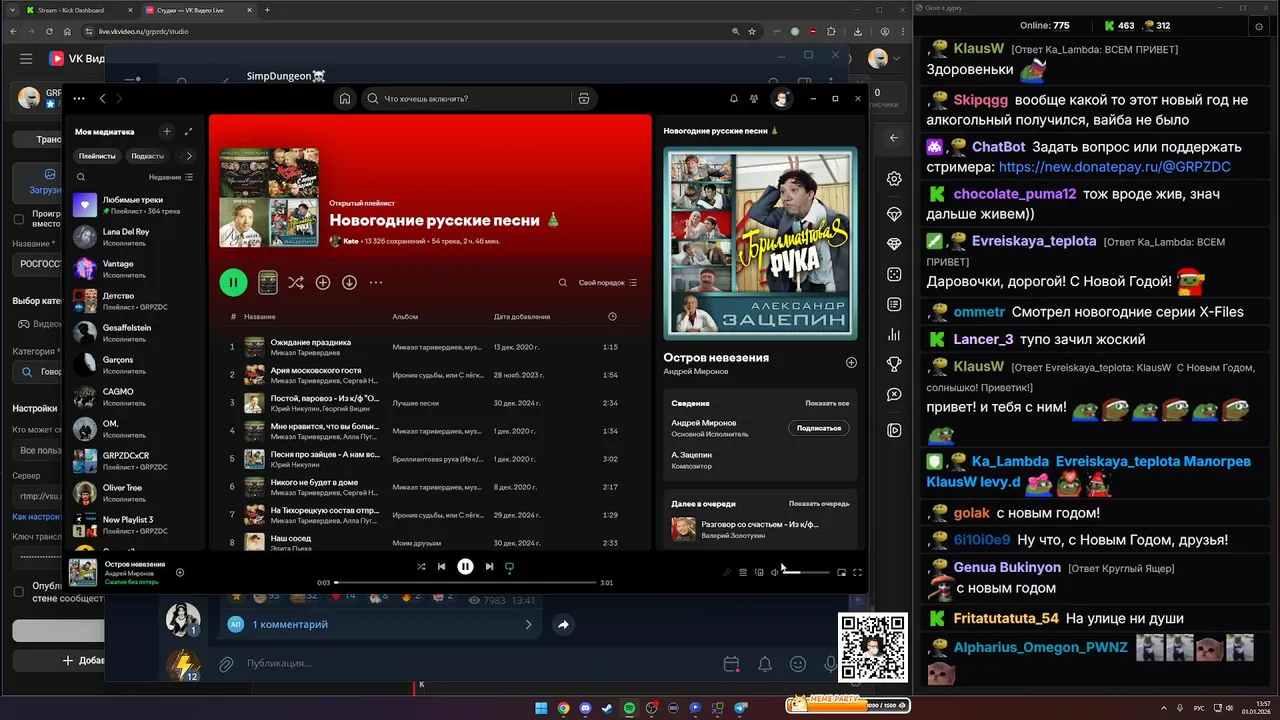Image resolution: width=1280 pixels, height=720 pixels.
Task: Pause playlist with big green button
Action: tap(233, 283)
